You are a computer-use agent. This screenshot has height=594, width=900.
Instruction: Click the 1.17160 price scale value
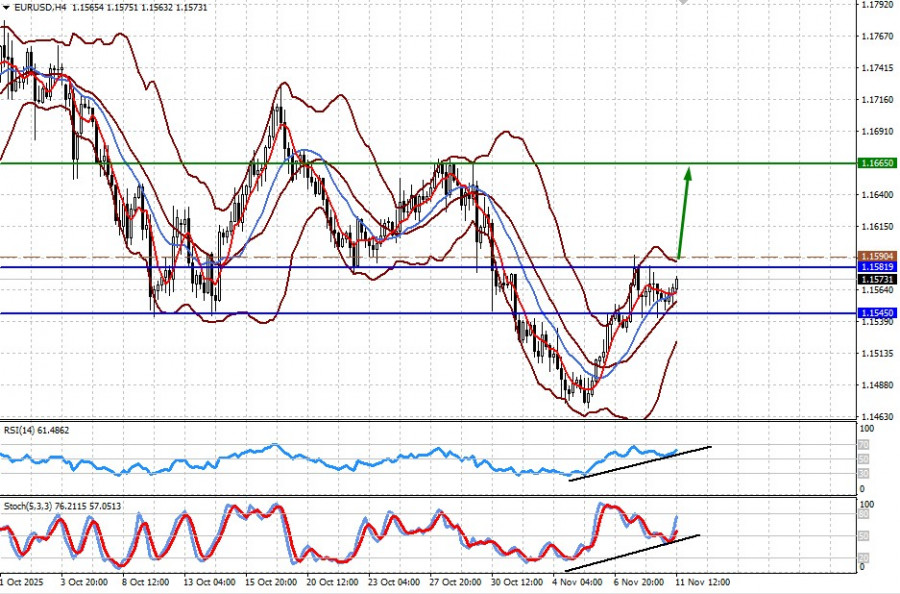[x=878, y=100]
